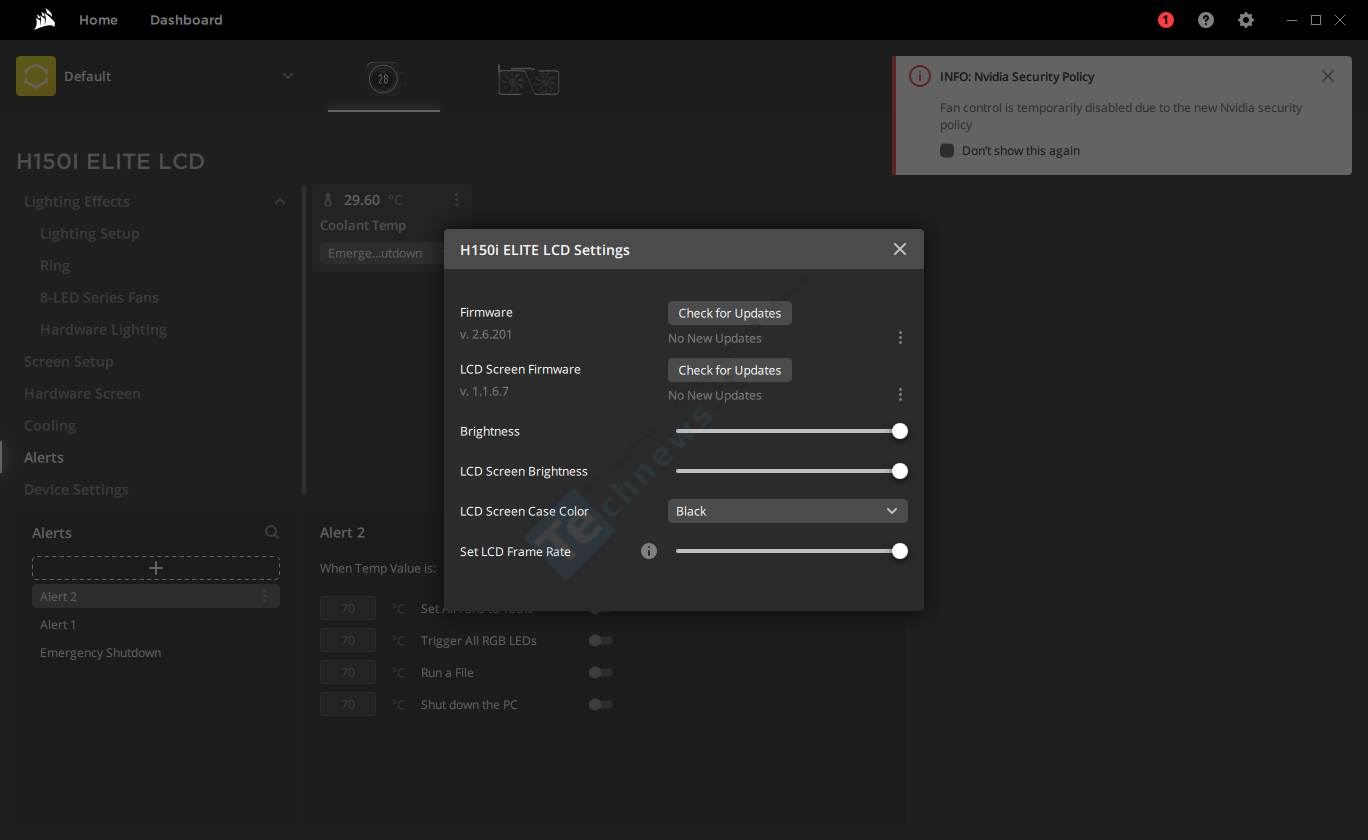
Task: Click the Nvidia notification info icon
Action: point(919,77)
